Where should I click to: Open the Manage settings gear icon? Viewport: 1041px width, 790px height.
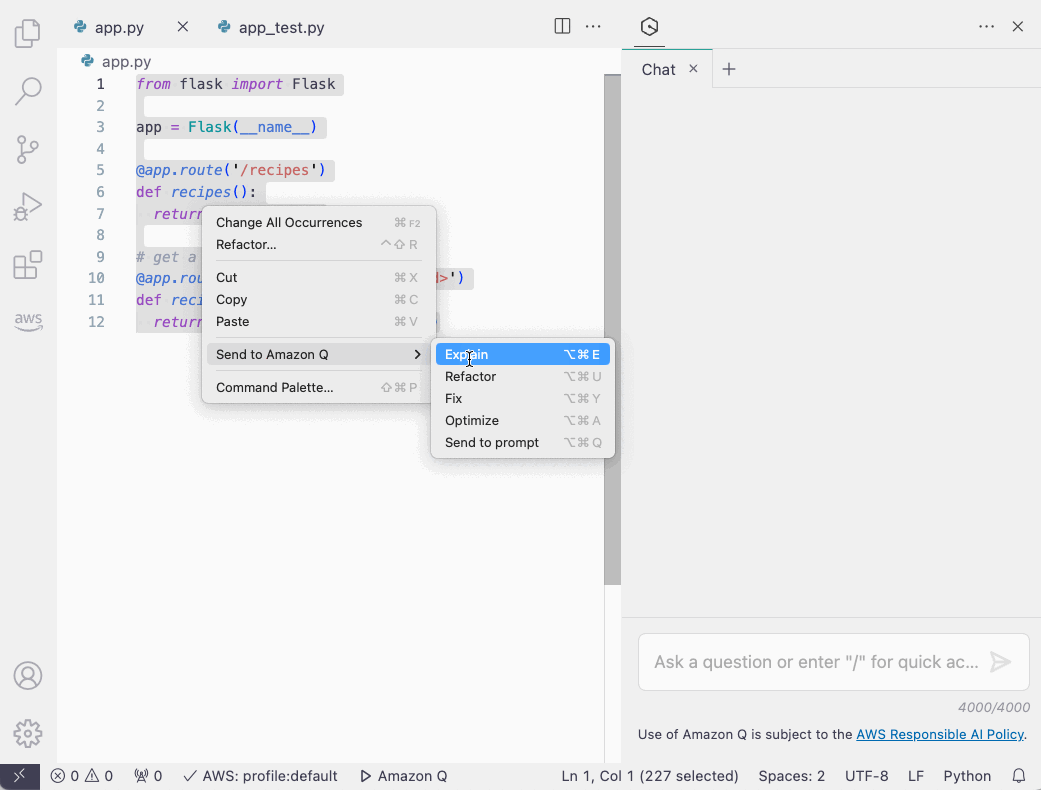27,733
